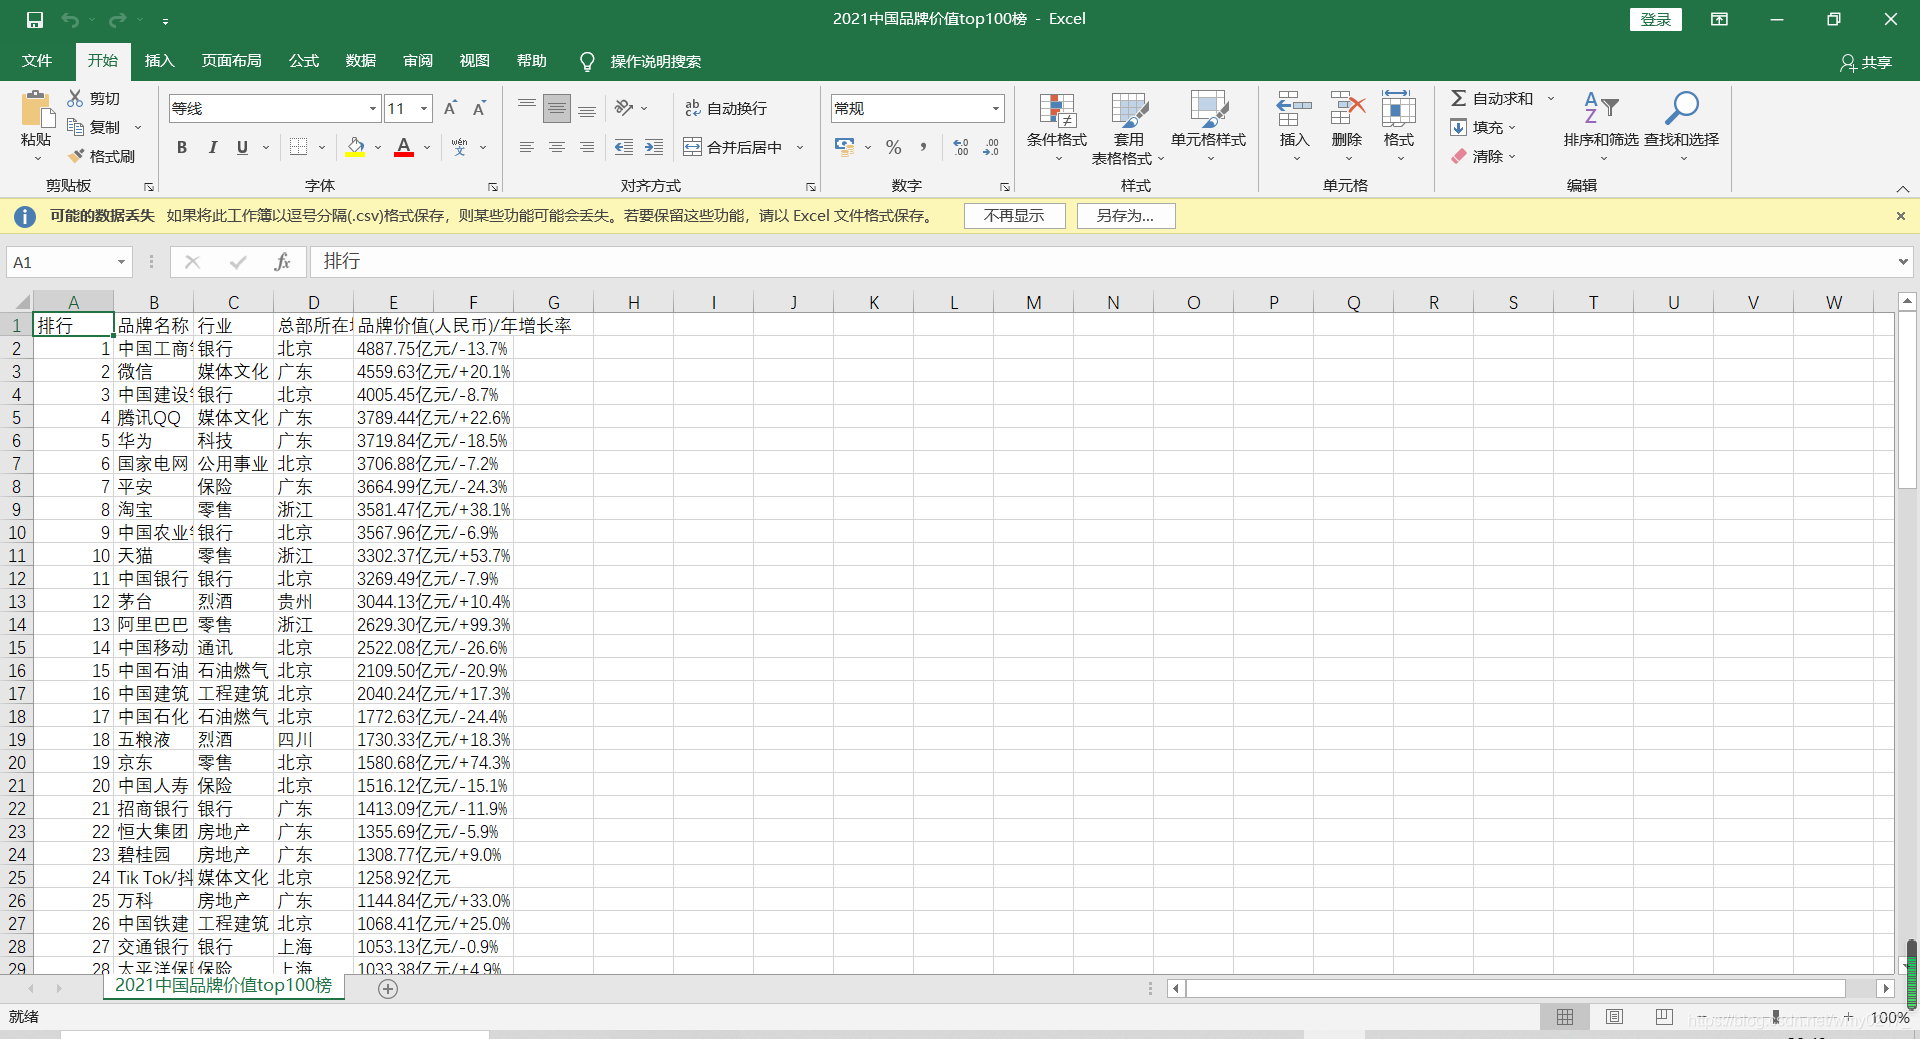This screenshot has height=1039, width=1920.
Task: Click the increase decimal icon
Action: tap(961, 147)
